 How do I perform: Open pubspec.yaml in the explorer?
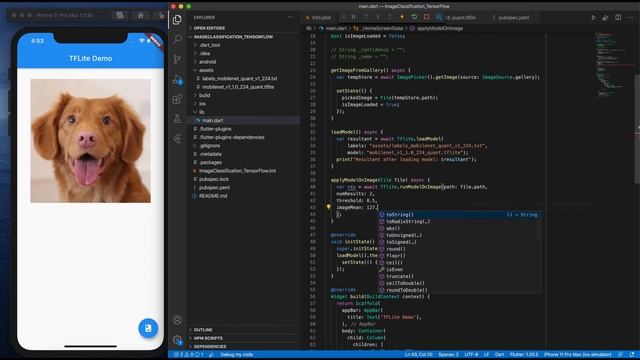pos(214,188)
